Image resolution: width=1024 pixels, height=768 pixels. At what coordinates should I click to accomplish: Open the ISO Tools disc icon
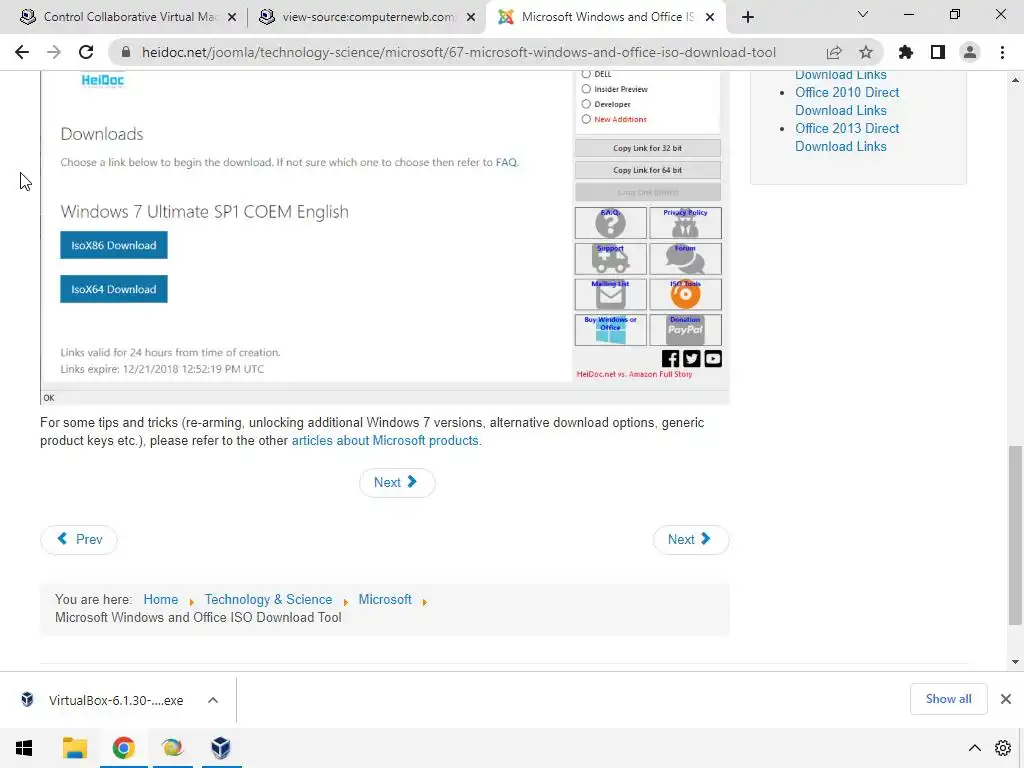[x=685, y=295]
